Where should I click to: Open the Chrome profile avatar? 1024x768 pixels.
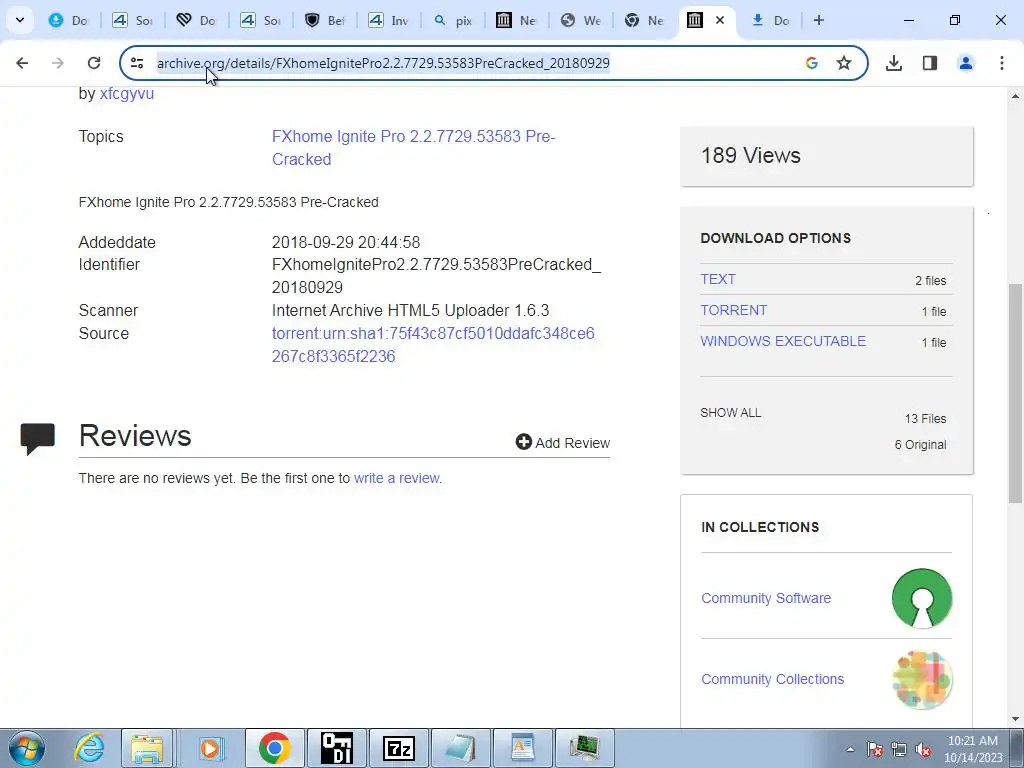click(x=966, y=63)
